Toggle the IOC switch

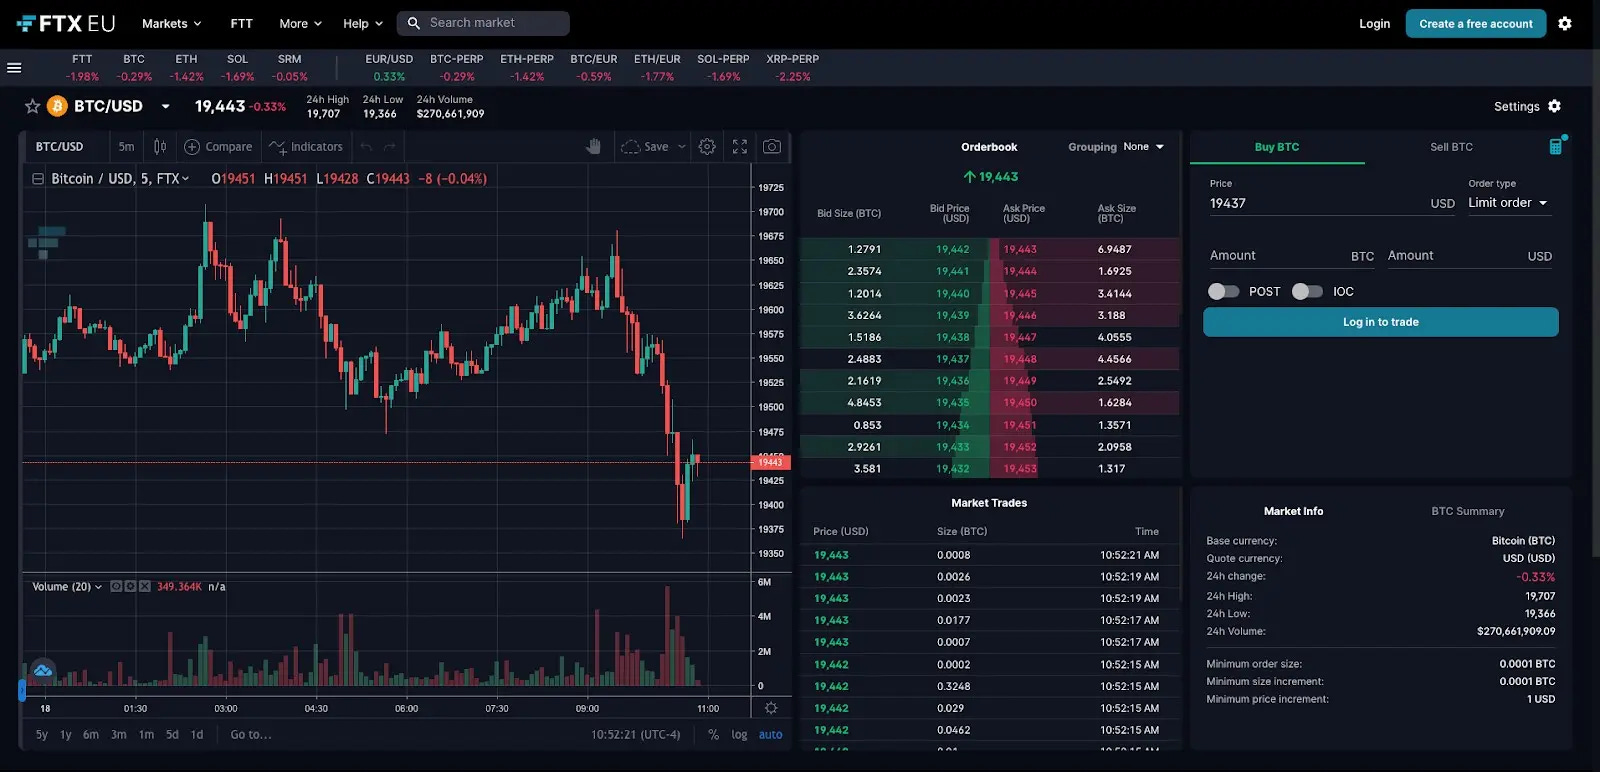[1307, 291]
